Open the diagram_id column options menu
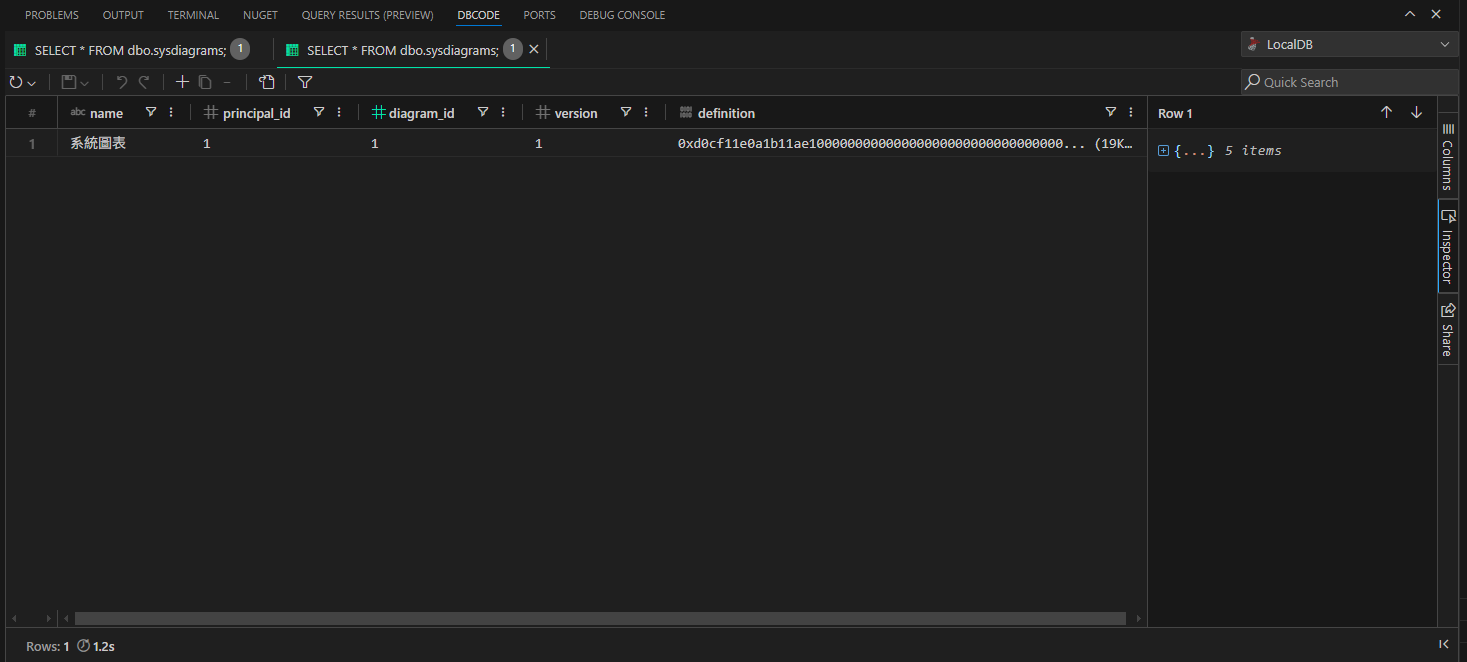Image resolution: width=1467 pixels, height=662 pixels. [503, 112]
